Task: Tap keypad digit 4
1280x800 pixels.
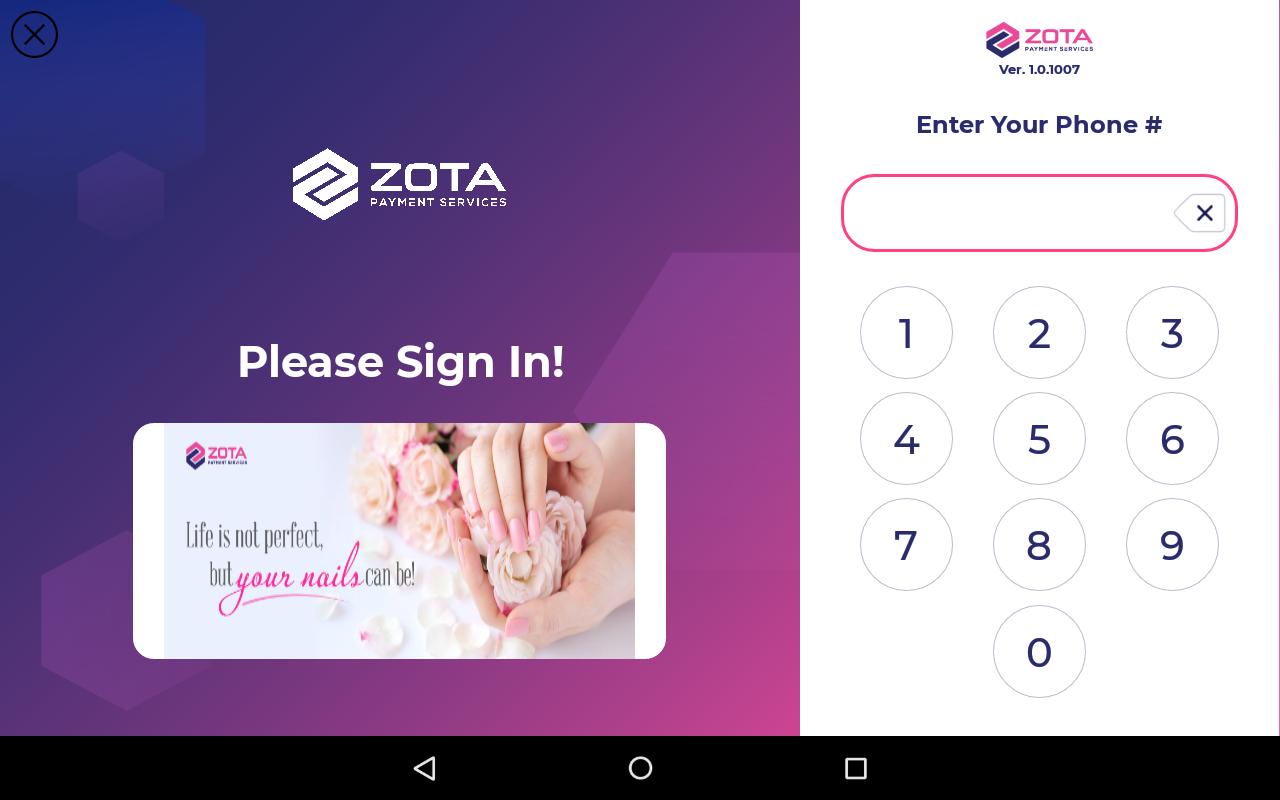Action: coord(906,439)
